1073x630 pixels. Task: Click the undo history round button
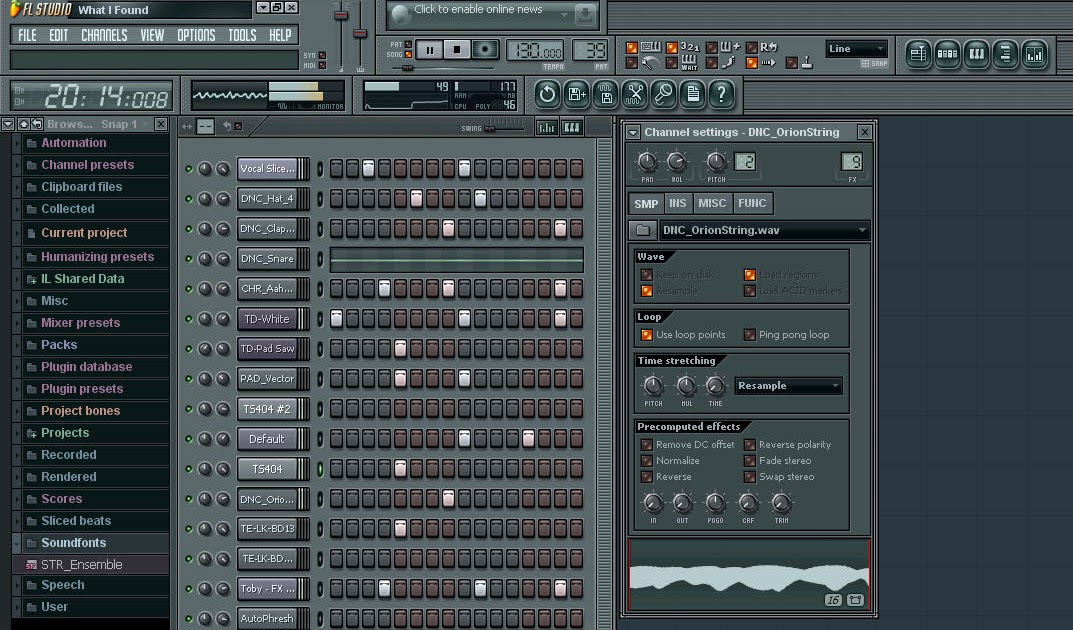tap(547, 94)
